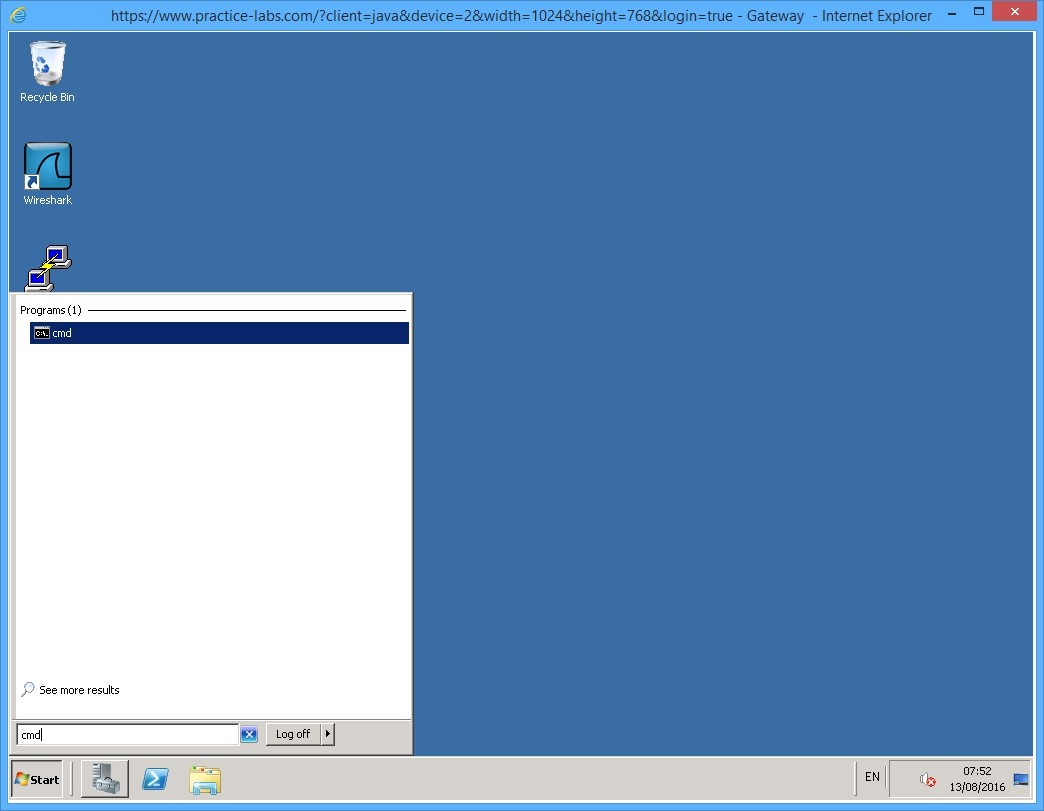Click the See more results link
This screenshot has width=1044, height=811.
tap(78, 689)
